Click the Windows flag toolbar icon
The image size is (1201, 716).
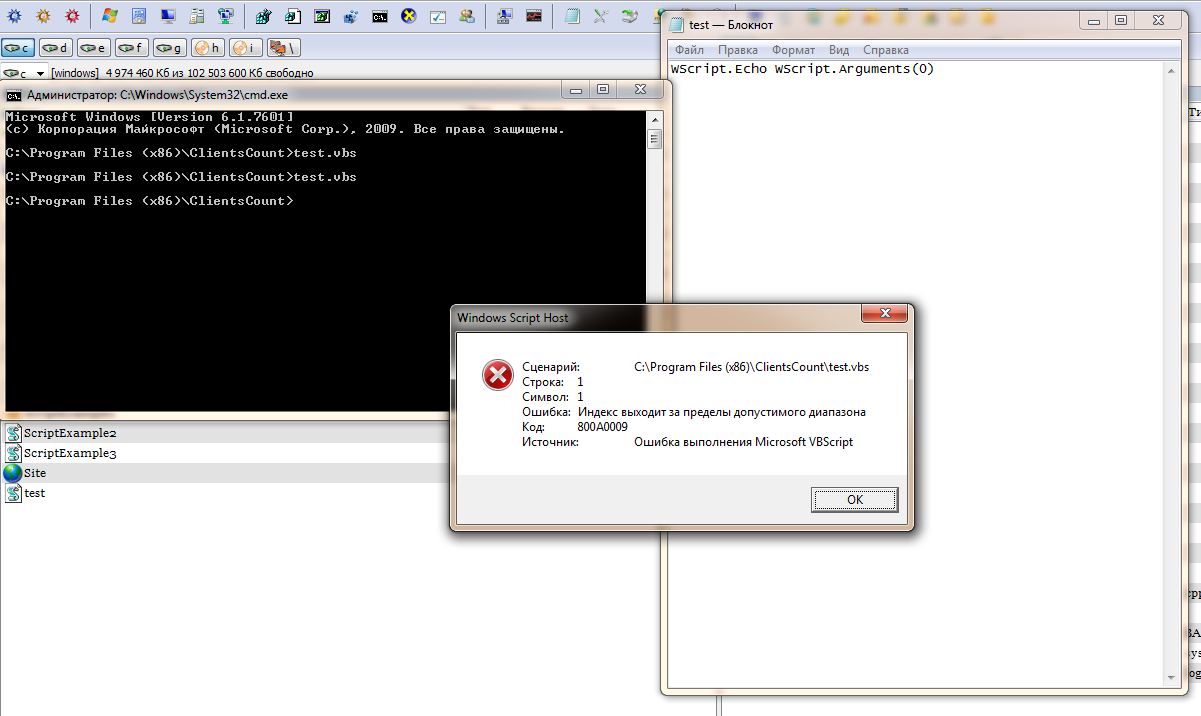(110, 16)
